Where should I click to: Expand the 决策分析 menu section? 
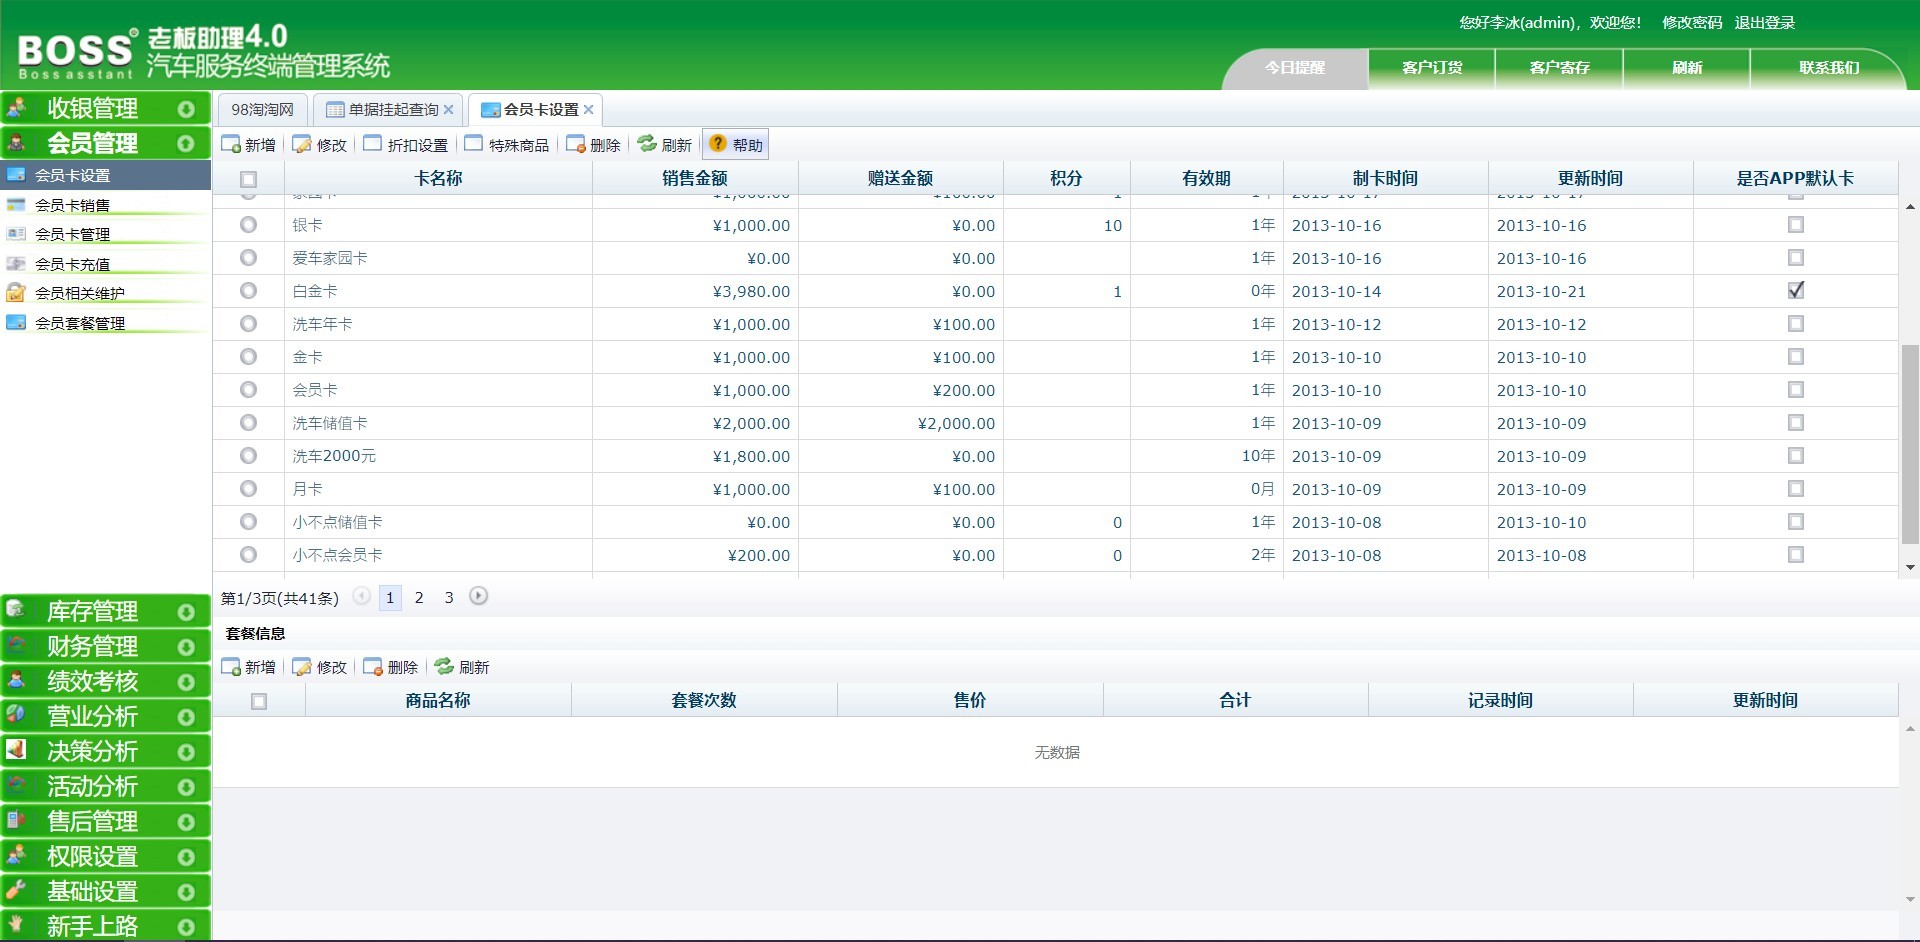pos(105,751)
